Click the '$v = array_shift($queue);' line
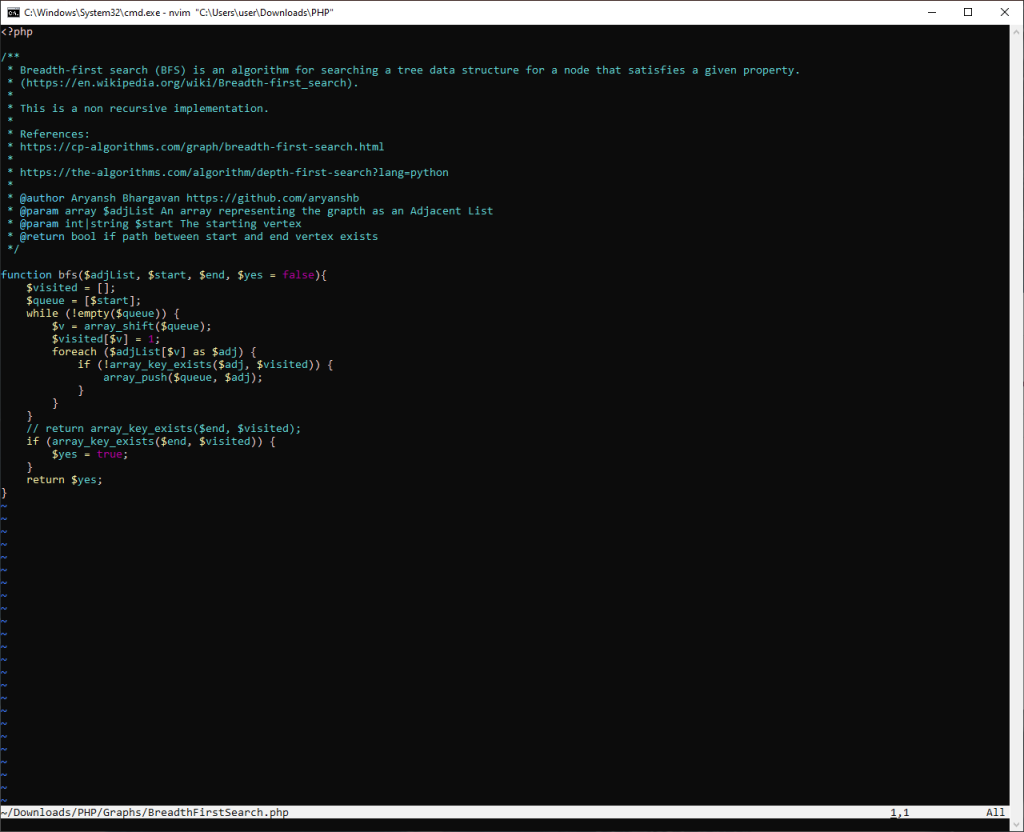Viewport: 1024px width, 832px height. click(x=131, y=326)
